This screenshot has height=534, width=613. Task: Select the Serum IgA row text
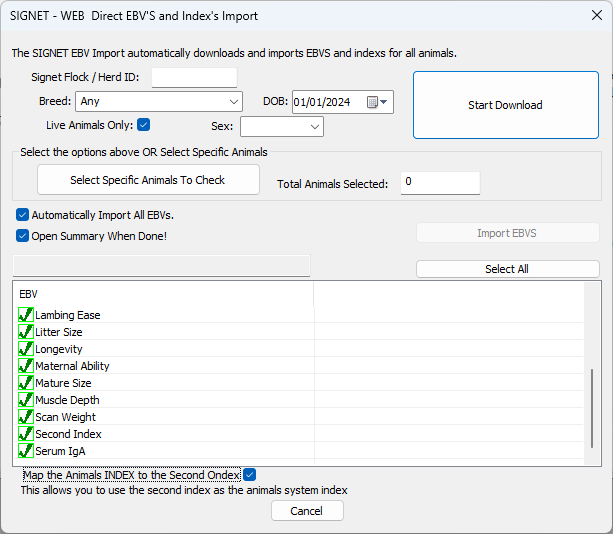[60, 451]
